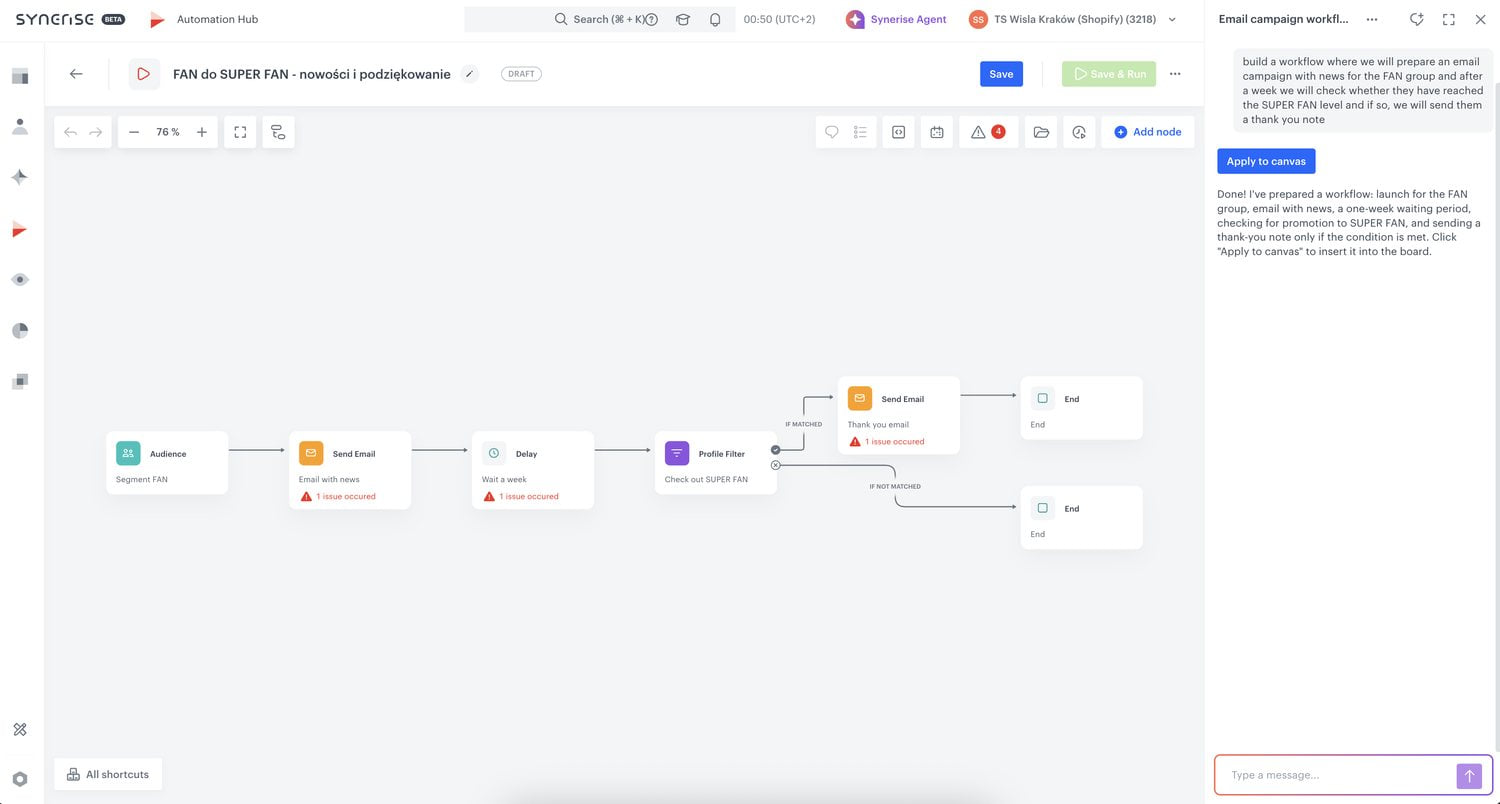Open the chat title options menu
1500x804 pixels.
point(1371,19)
